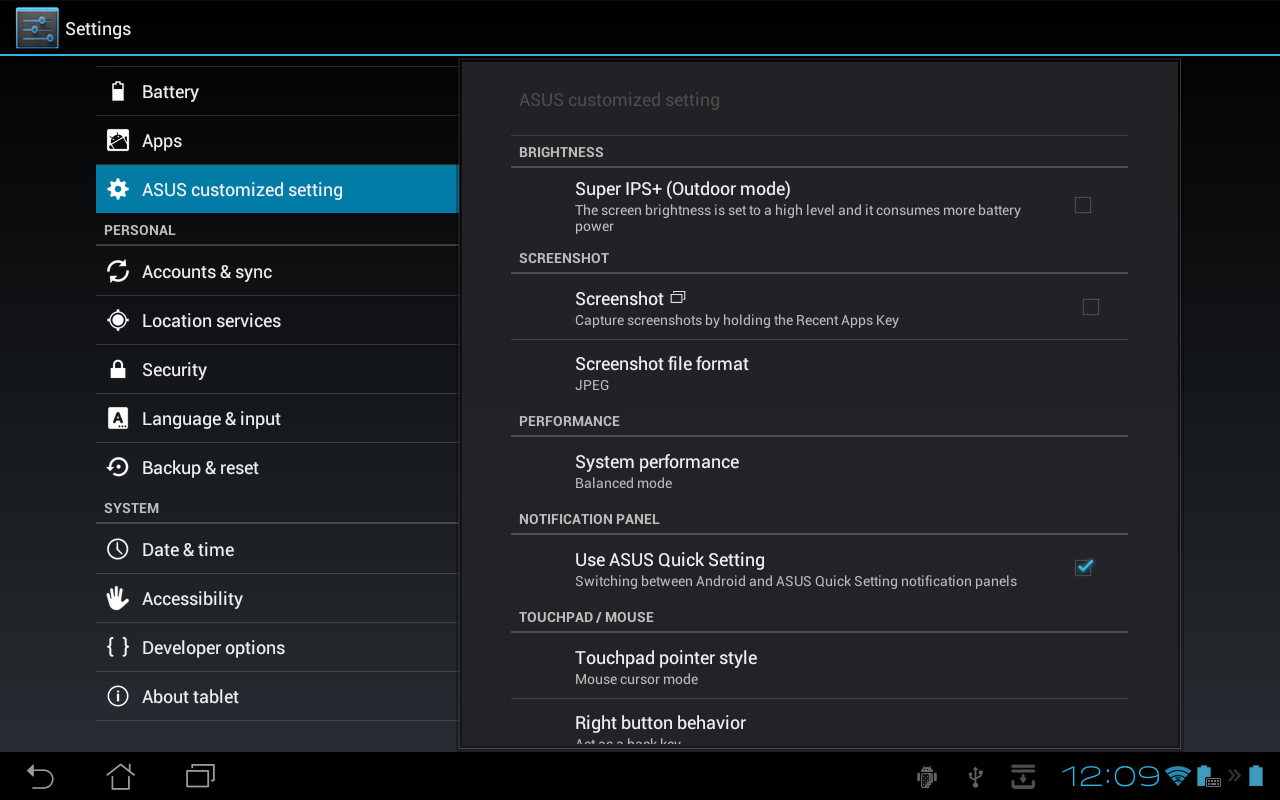Go to Developer options
Viewport: 1280px width, 800px height.
pos(277,648)
